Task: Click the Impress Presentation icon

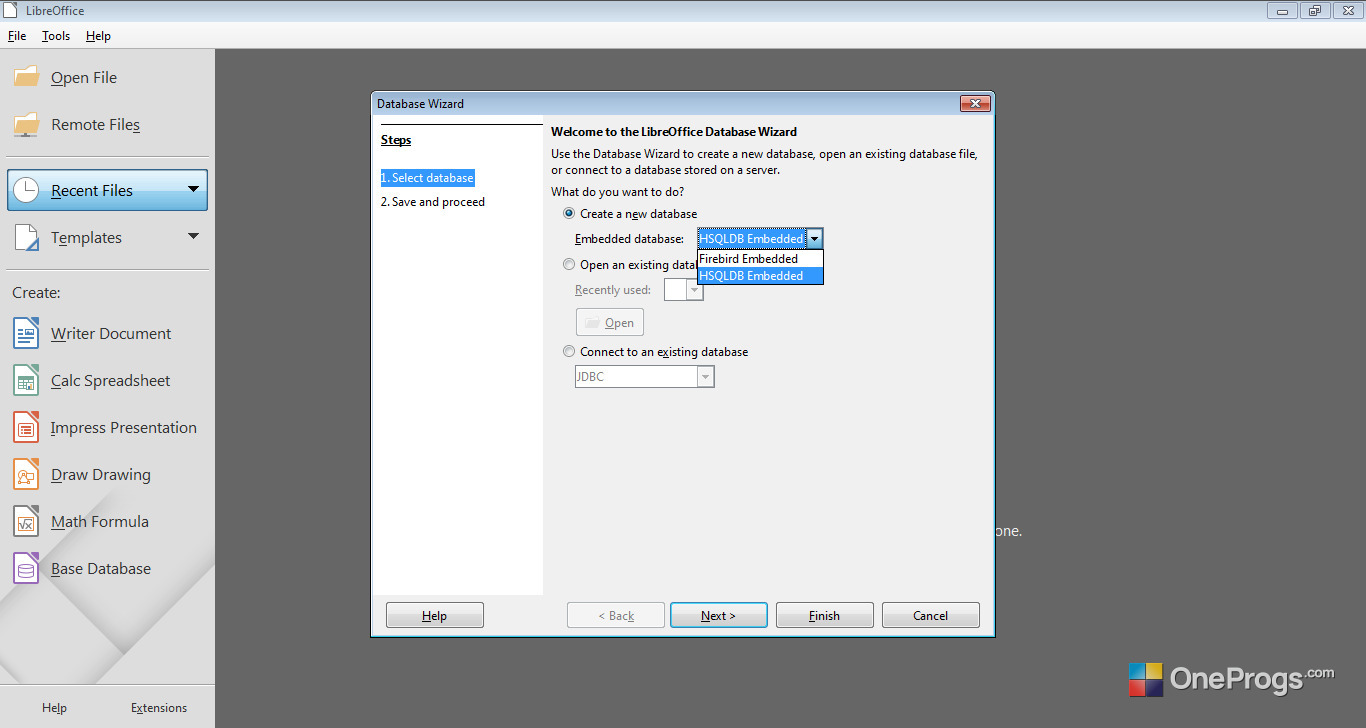Action: pos(26,427)
